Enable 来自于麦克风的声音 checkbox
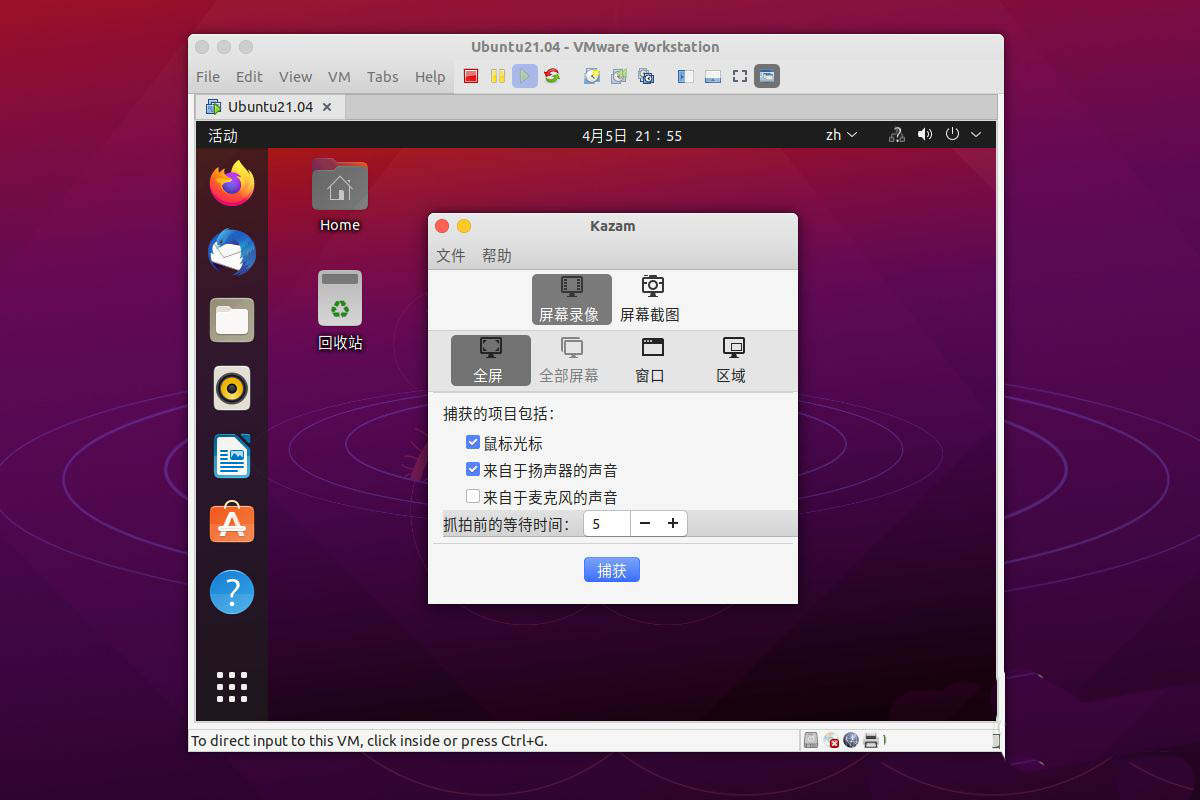The image size is (1200, 800). pos(473,496)
